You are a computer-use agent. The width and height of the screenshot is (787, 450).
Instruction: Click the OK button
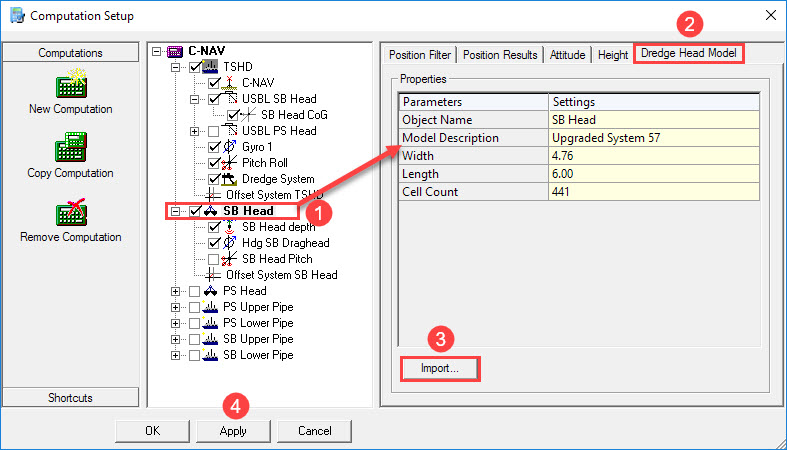153,431
